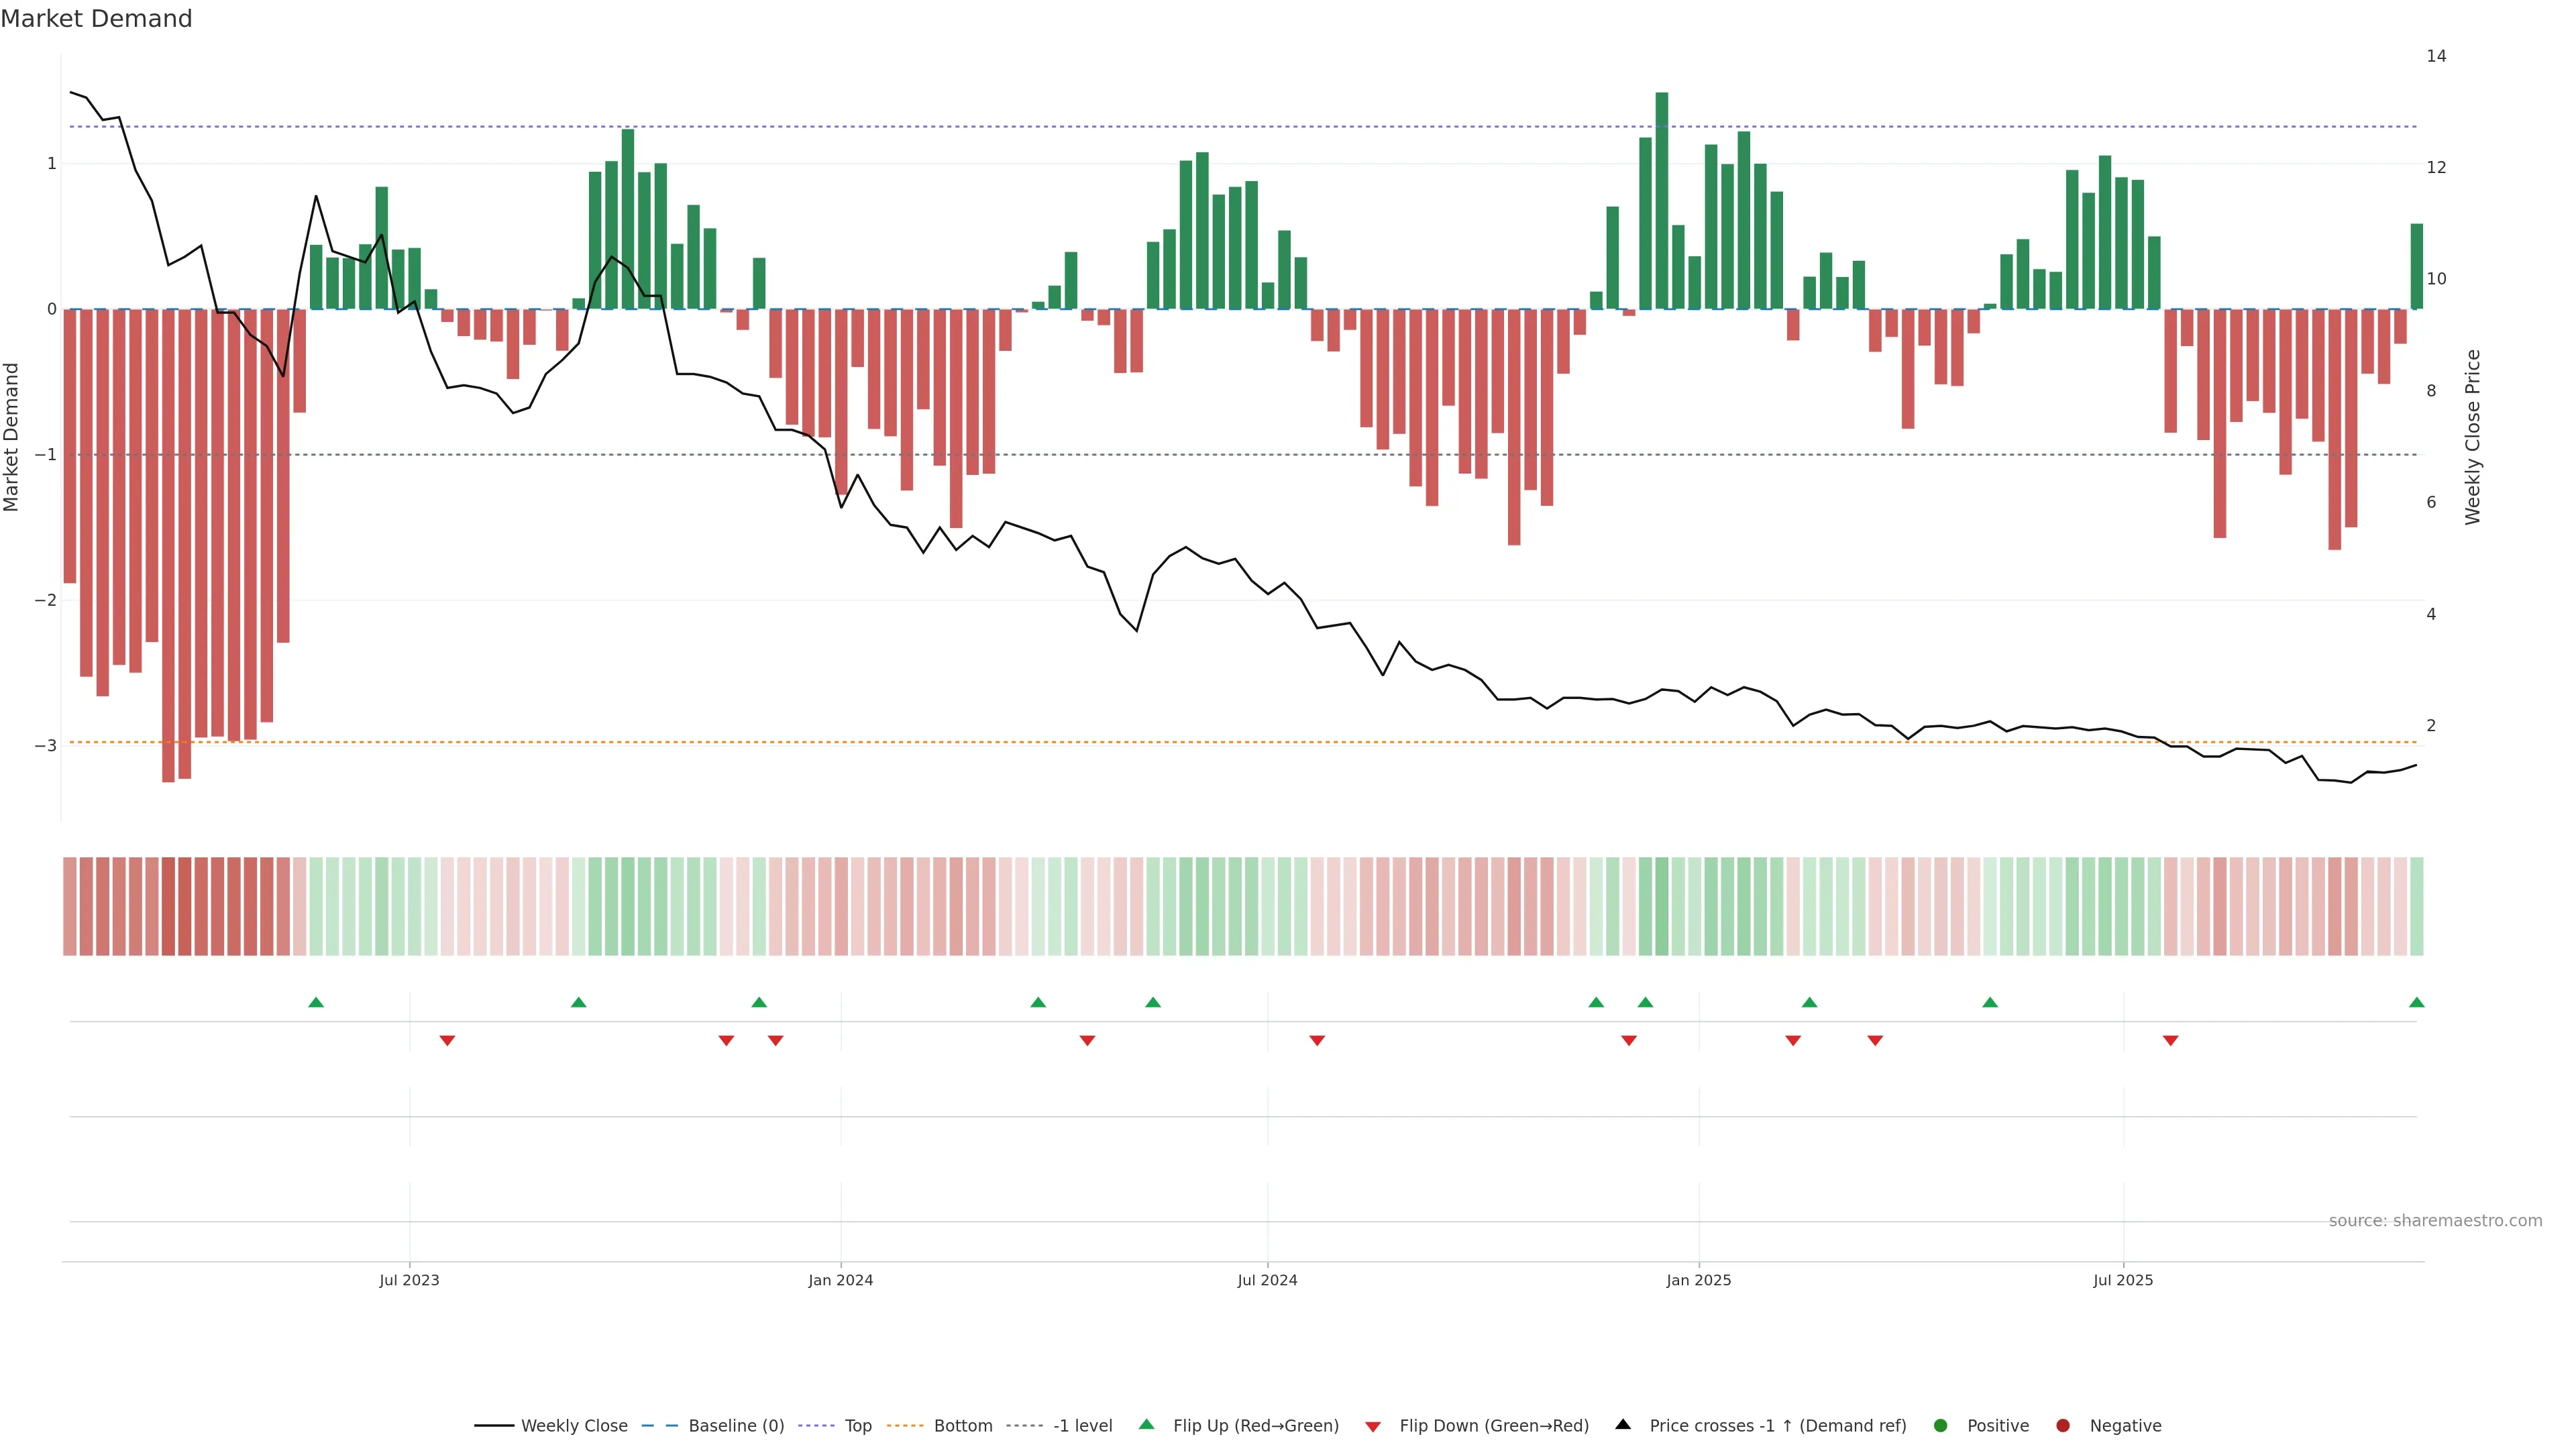Toggle the -1 level legend entry
This screenshot has height=1449, width=2576.
1082,1425
